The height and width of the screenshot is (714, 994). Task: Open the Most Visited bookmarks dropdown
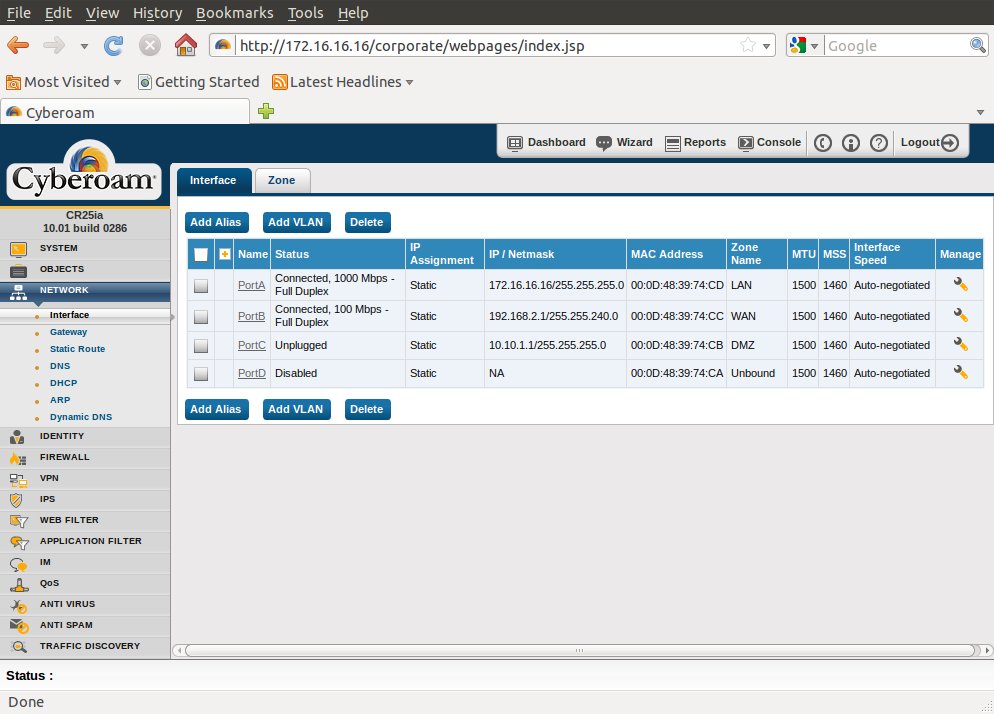tap(65, 82)
